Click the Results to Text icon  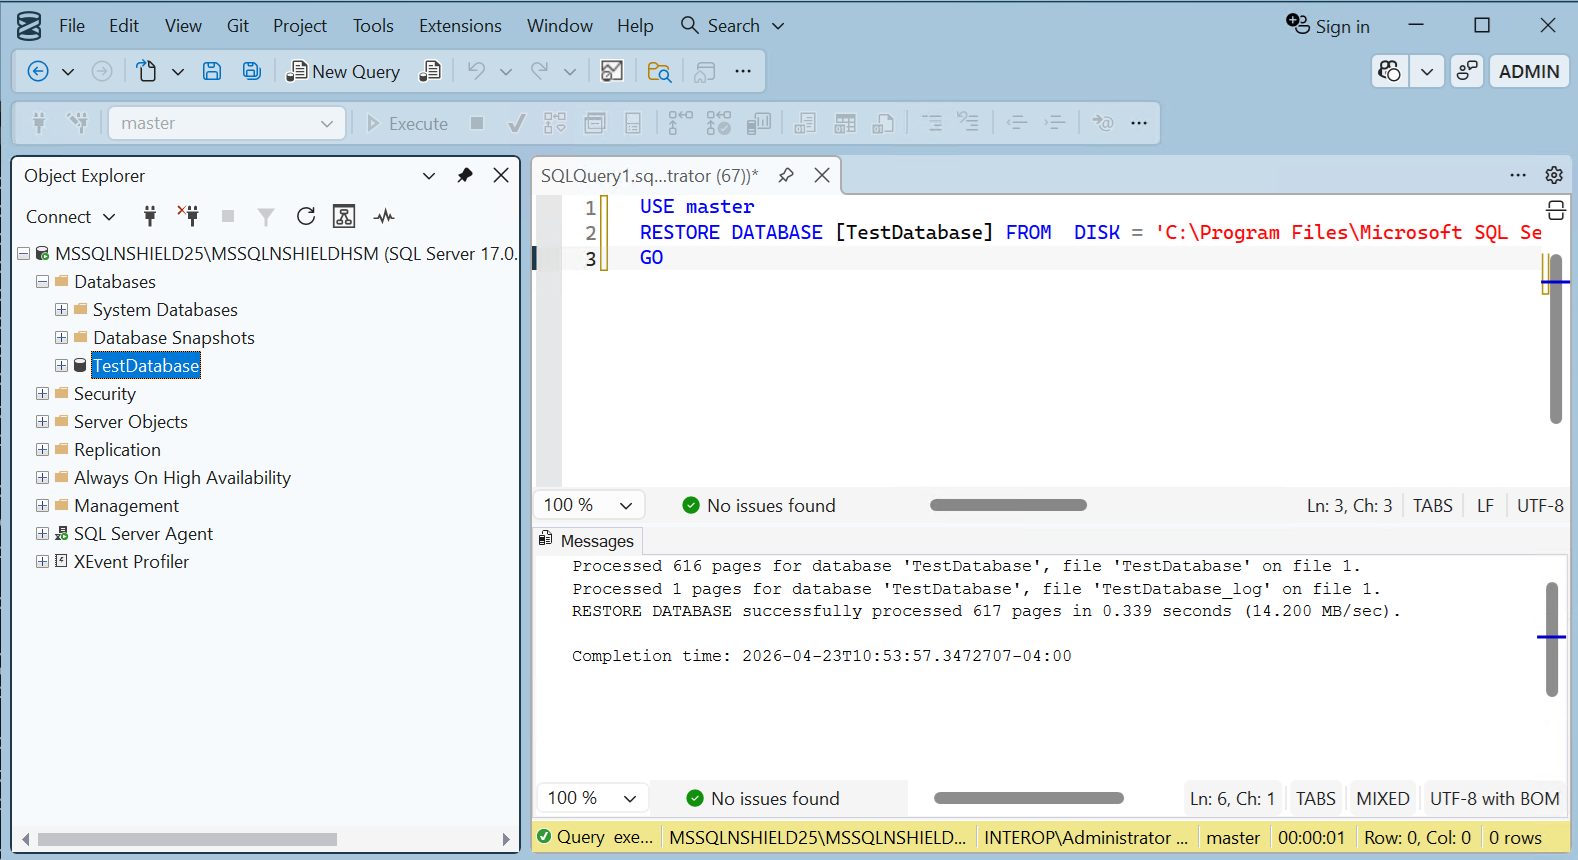pos(805,123)
